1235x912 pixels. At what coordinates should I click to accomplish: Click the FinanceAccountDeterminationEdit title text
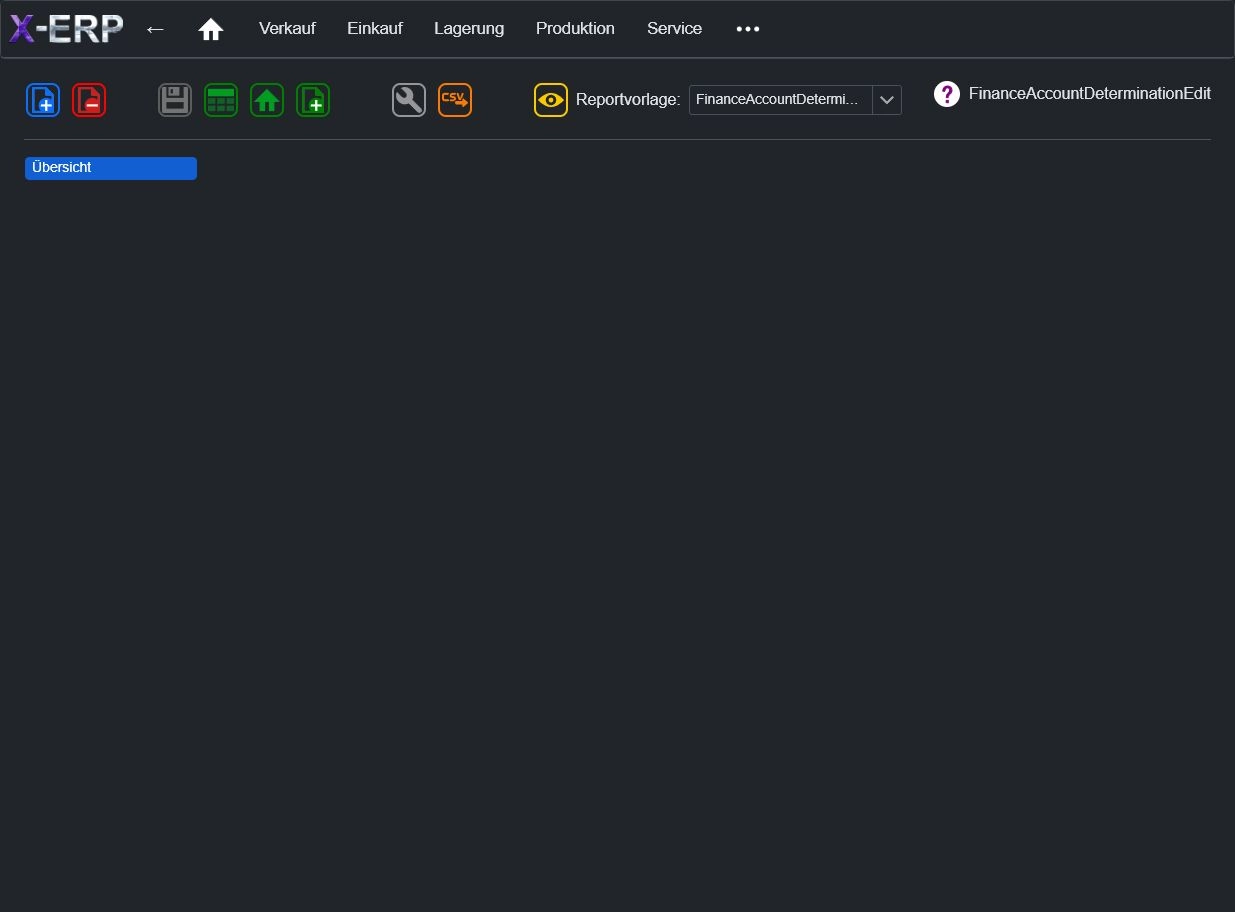coord(1090,94)
